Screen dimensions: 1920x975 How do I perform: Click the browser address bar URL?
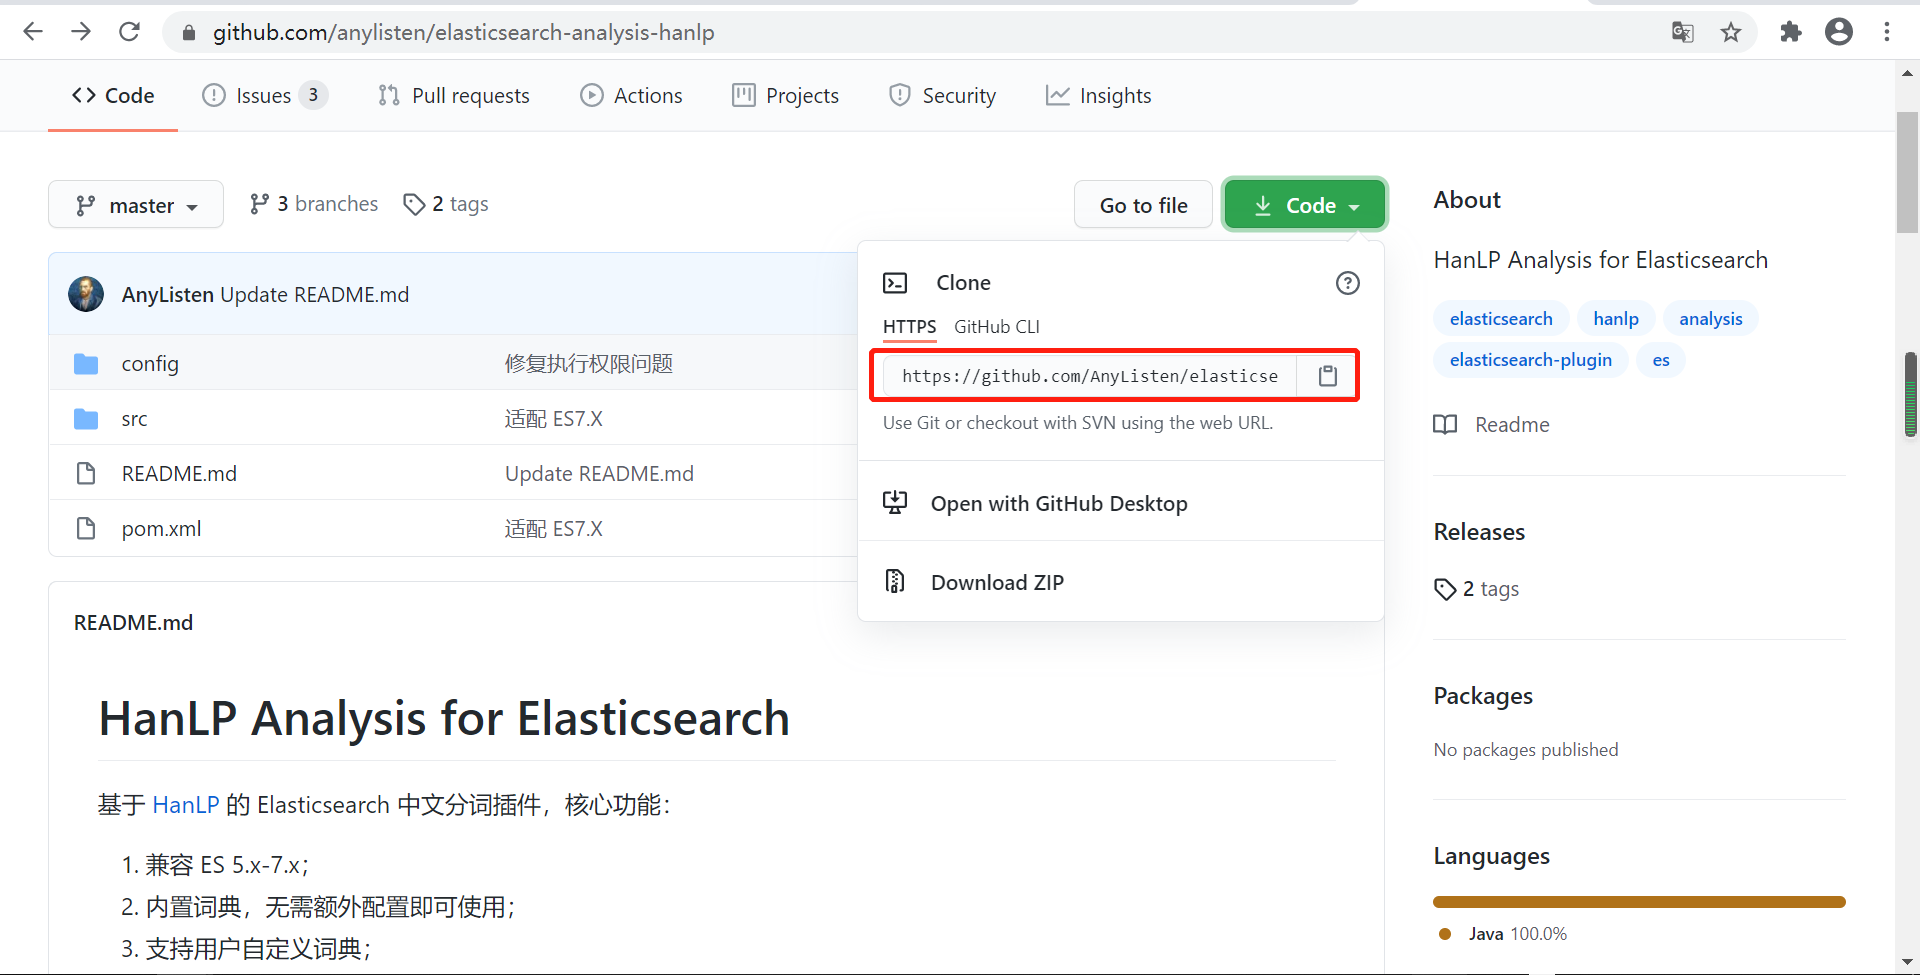coord(463,33)
